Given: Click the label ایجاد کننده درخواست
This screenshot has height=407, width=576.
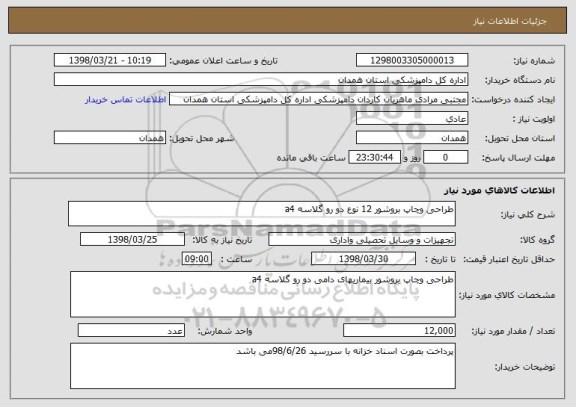Looking at the screenshot, I should (514, 100).
